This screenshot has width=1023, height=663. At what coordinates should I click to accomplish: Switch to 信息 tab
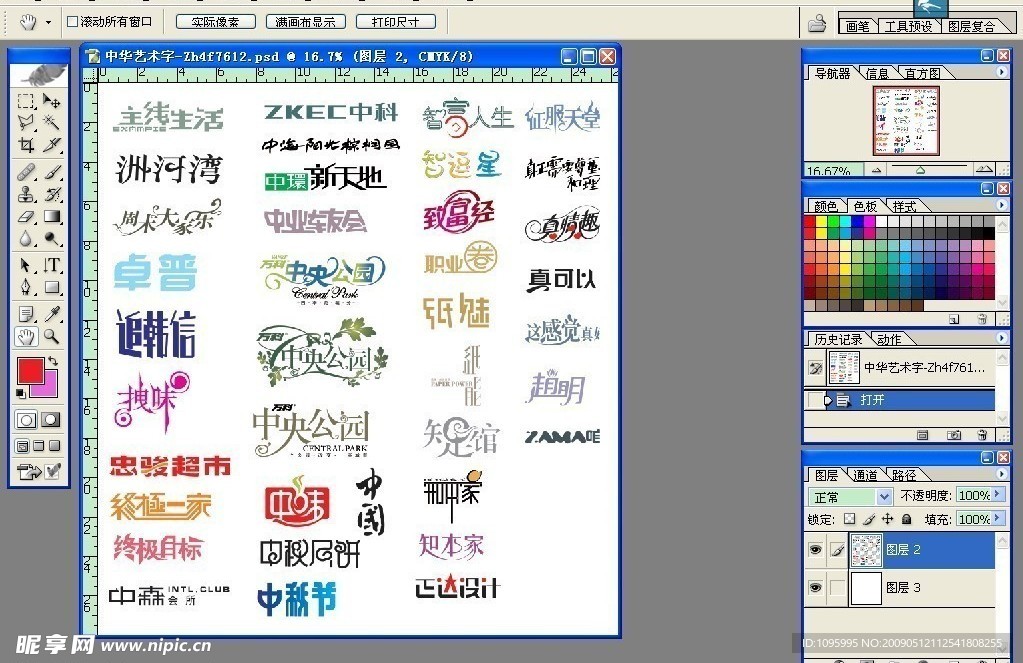[x=877, y=73]
